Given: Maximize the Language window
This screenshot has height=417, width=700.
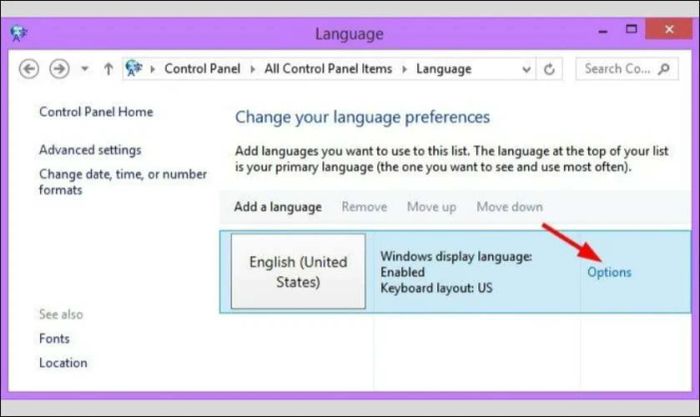Looking at the screenshot, I should (631, 29).
